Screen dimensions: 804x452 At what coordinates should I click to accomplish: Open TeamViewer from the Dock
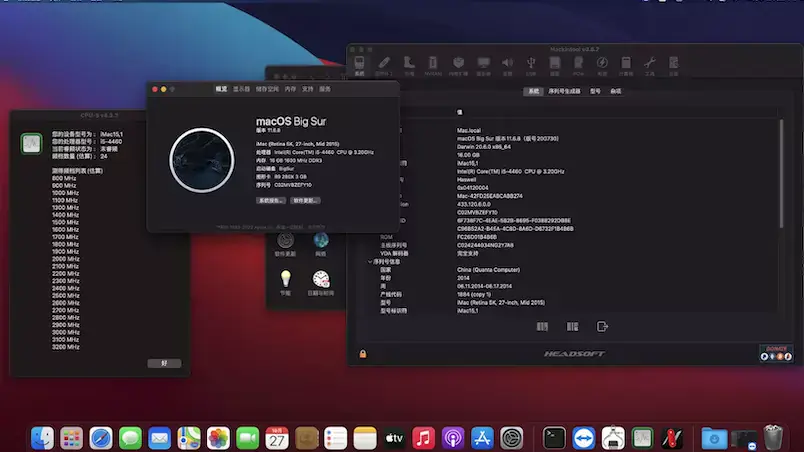584,438
